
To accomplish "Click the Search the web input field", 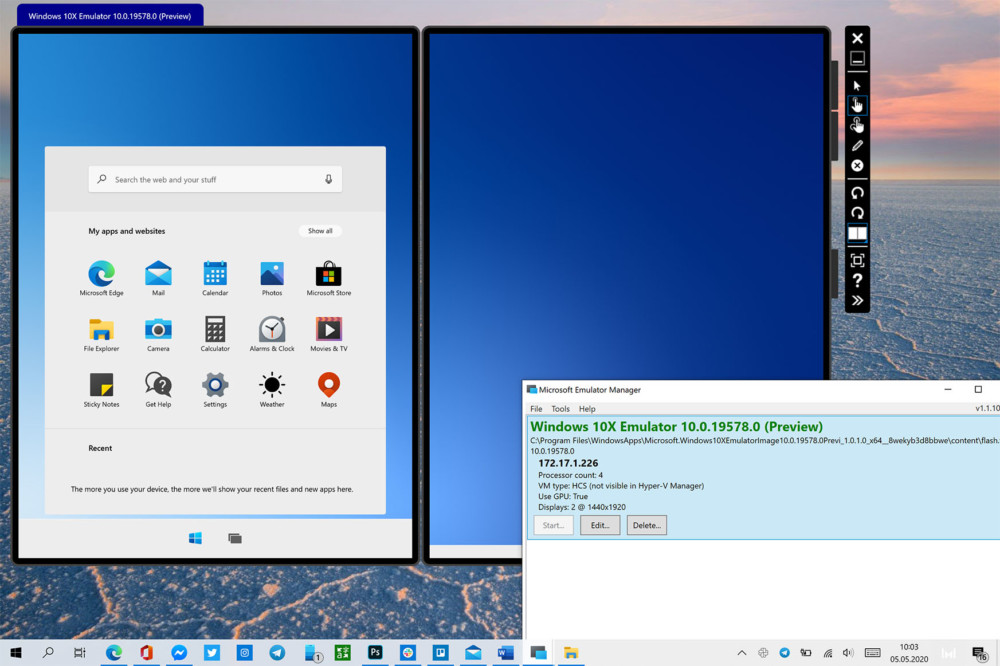I will [215, 179].
